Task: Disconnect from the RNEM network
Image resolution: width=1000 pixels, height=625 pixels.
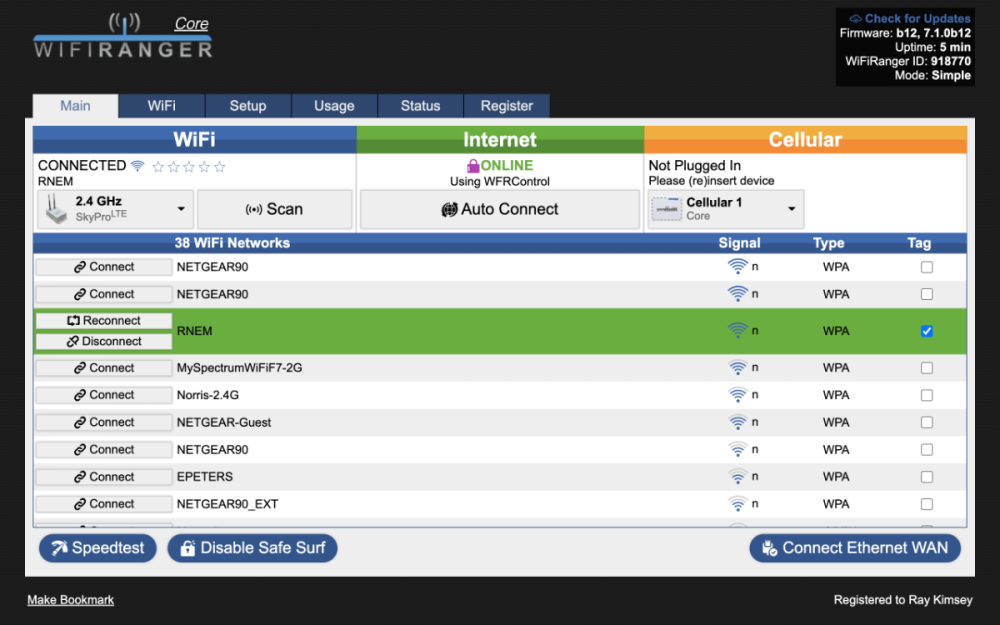Action: [104, 341]
